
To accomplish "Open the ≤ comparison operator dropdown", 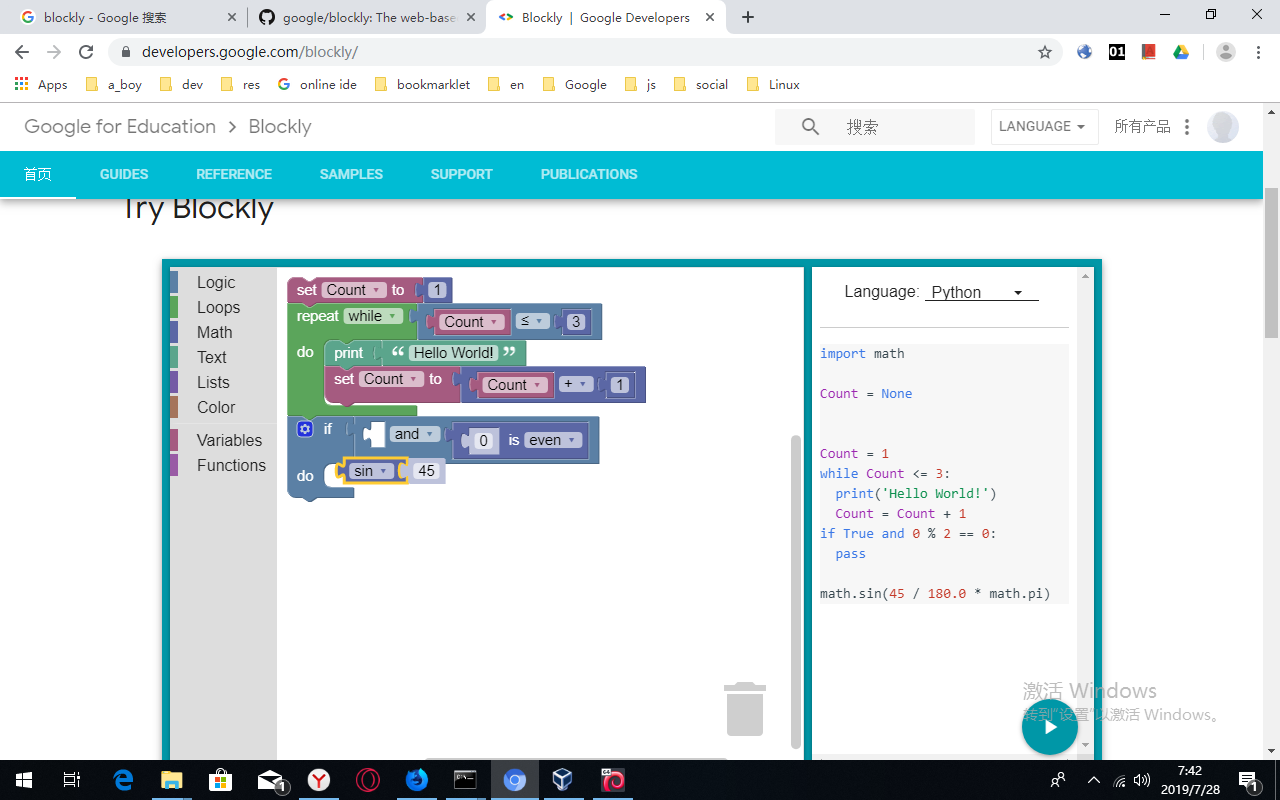I will [532, 322].
